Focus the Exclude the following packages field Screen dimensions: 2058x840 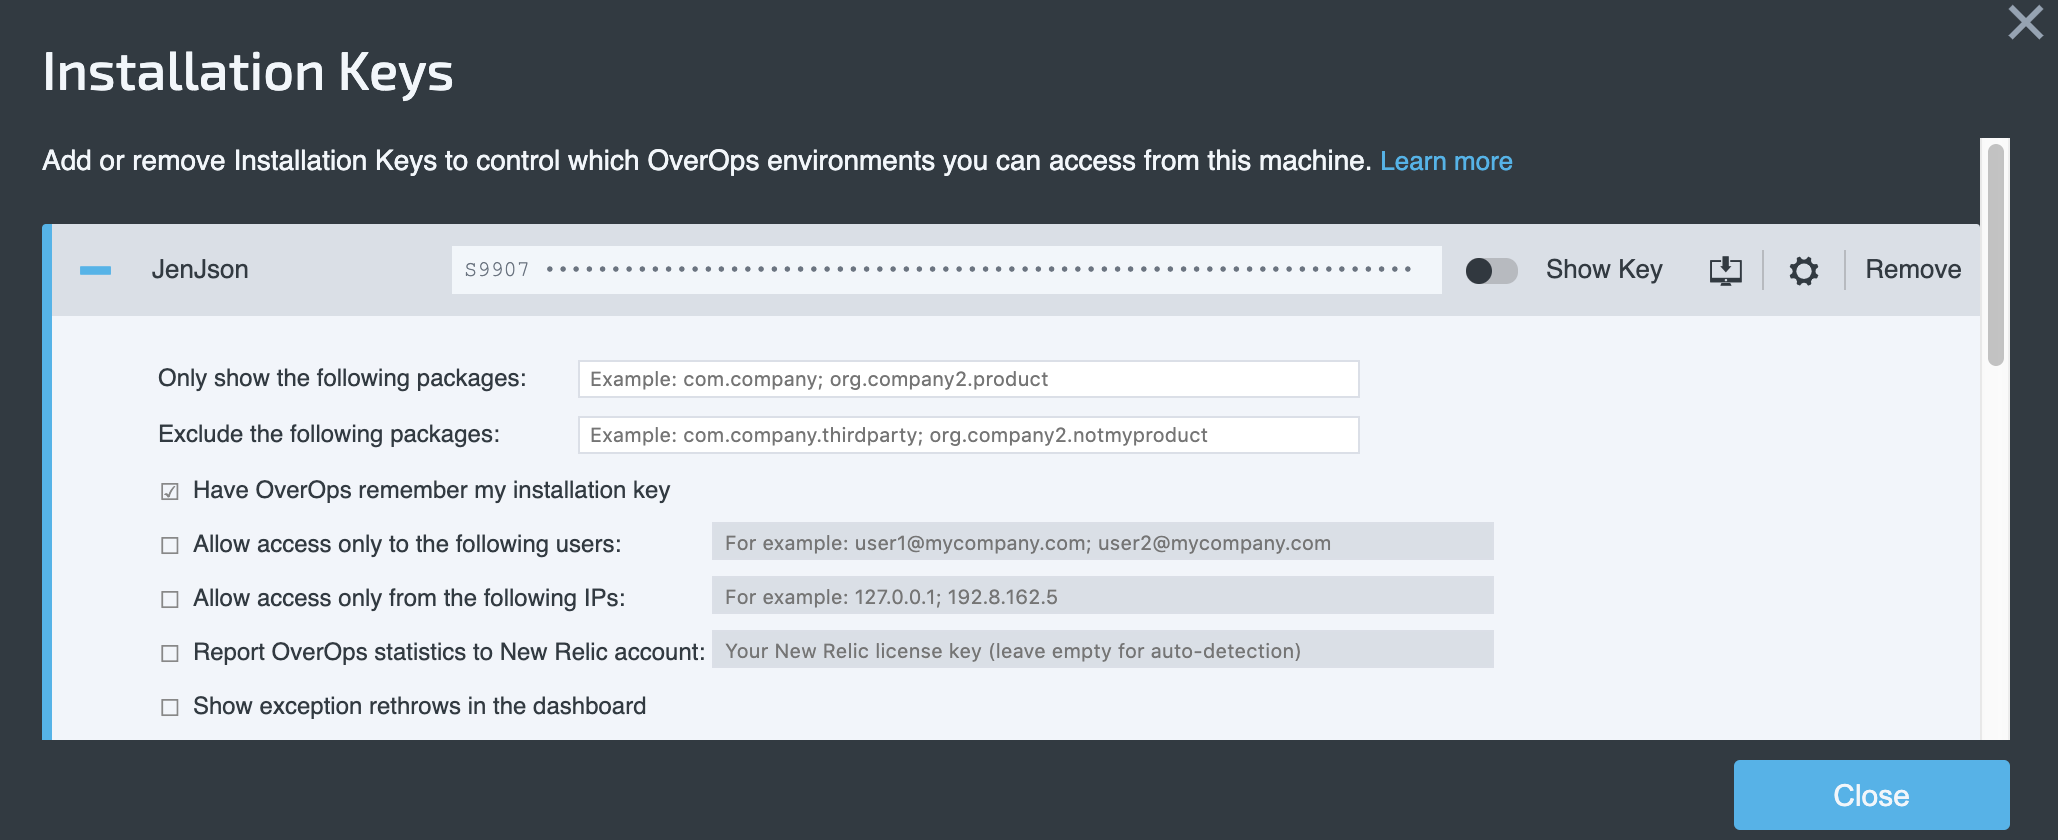pyautogui.click(x=968, y=435)
